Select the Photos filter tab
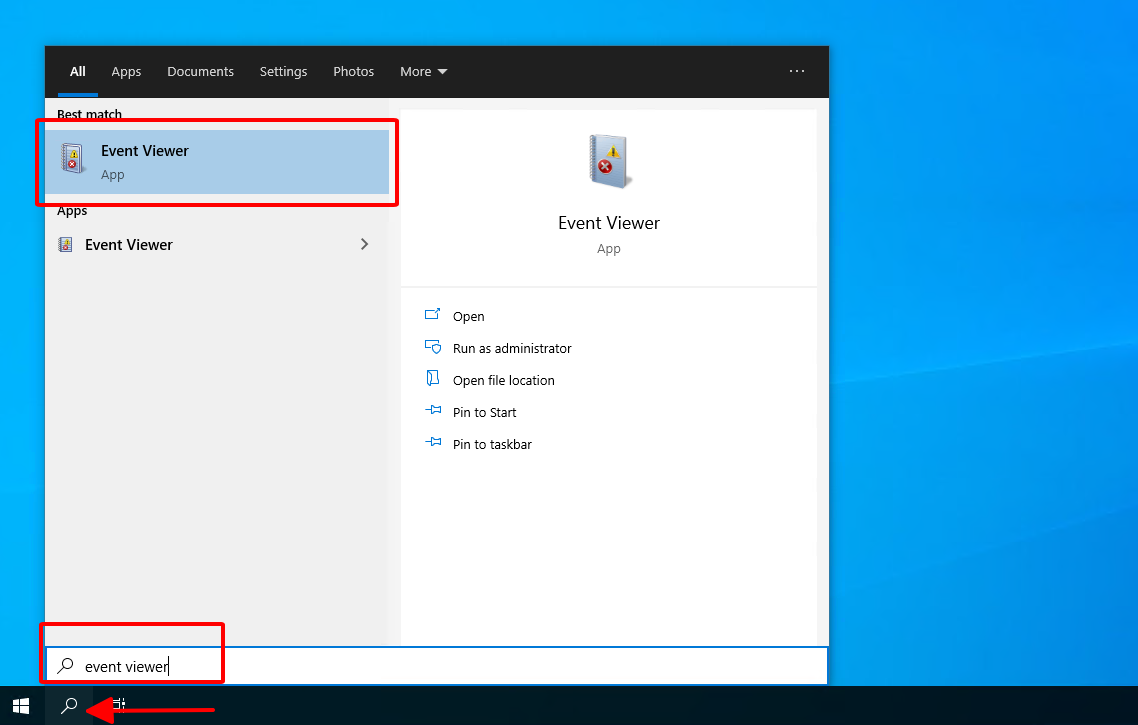1138x725 pixels. point(353,71)
